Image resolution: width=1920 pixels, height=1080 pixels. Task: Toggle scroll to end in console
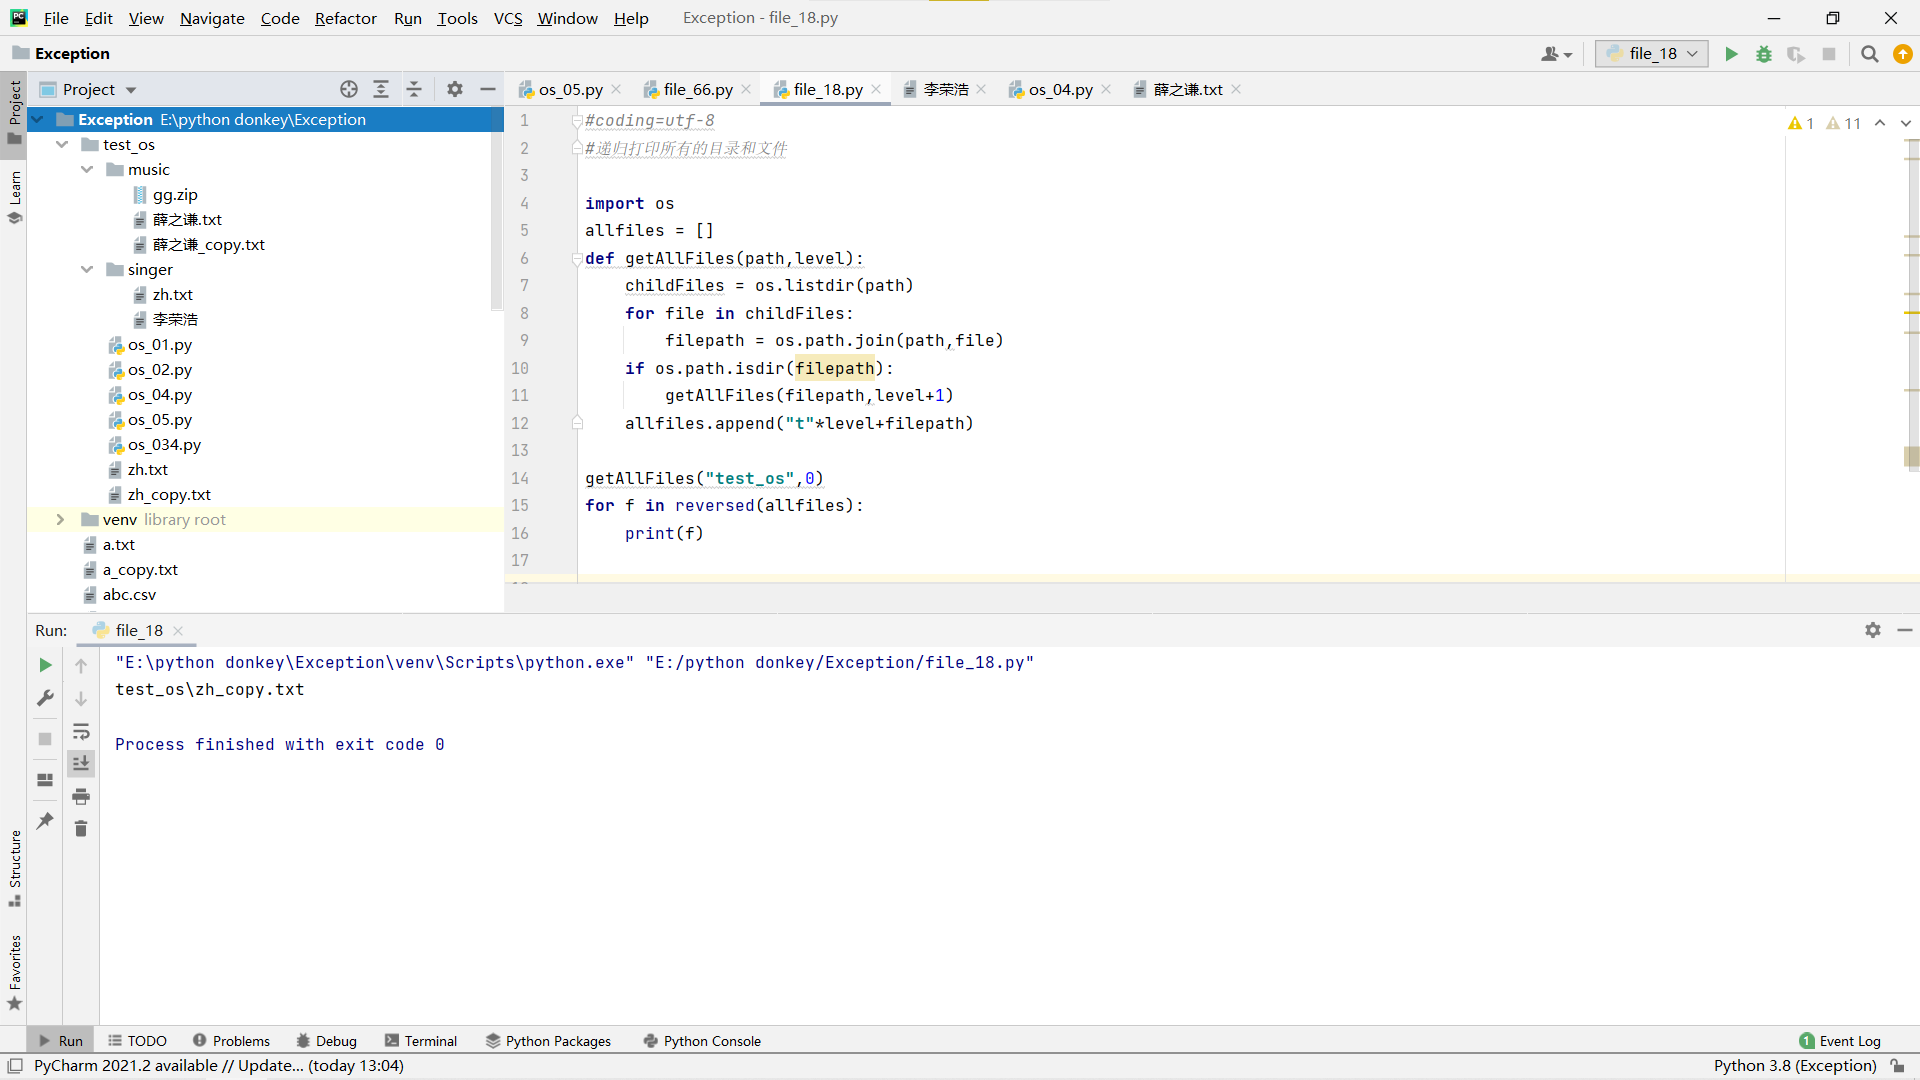pos(81,763)
